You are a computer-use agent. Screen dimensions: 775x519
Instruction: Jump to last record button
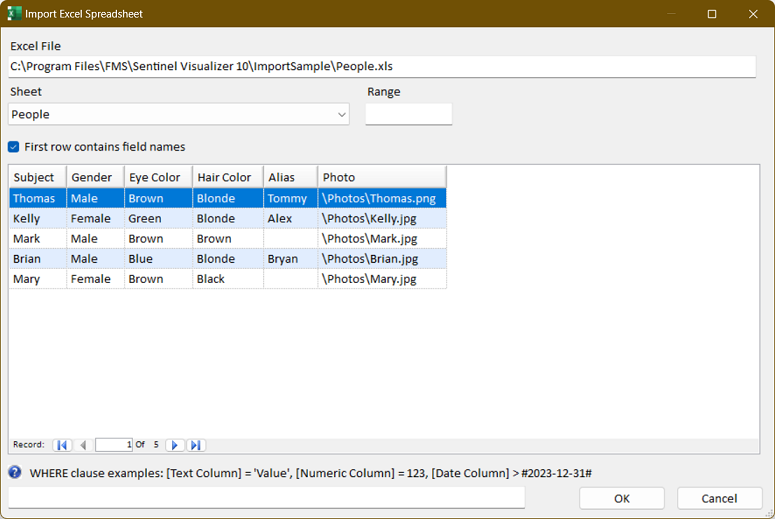point(196,445)
